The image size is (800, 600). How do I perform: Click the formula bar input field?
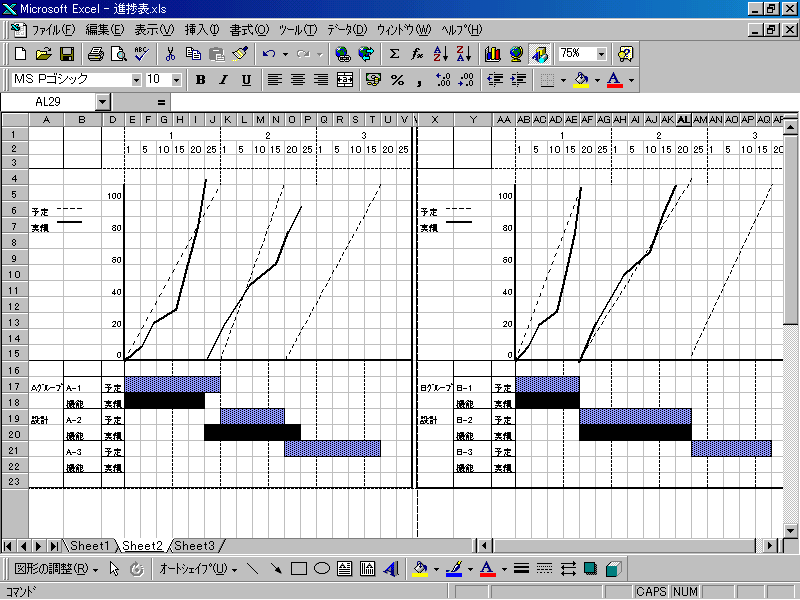[x=480, y=102]
